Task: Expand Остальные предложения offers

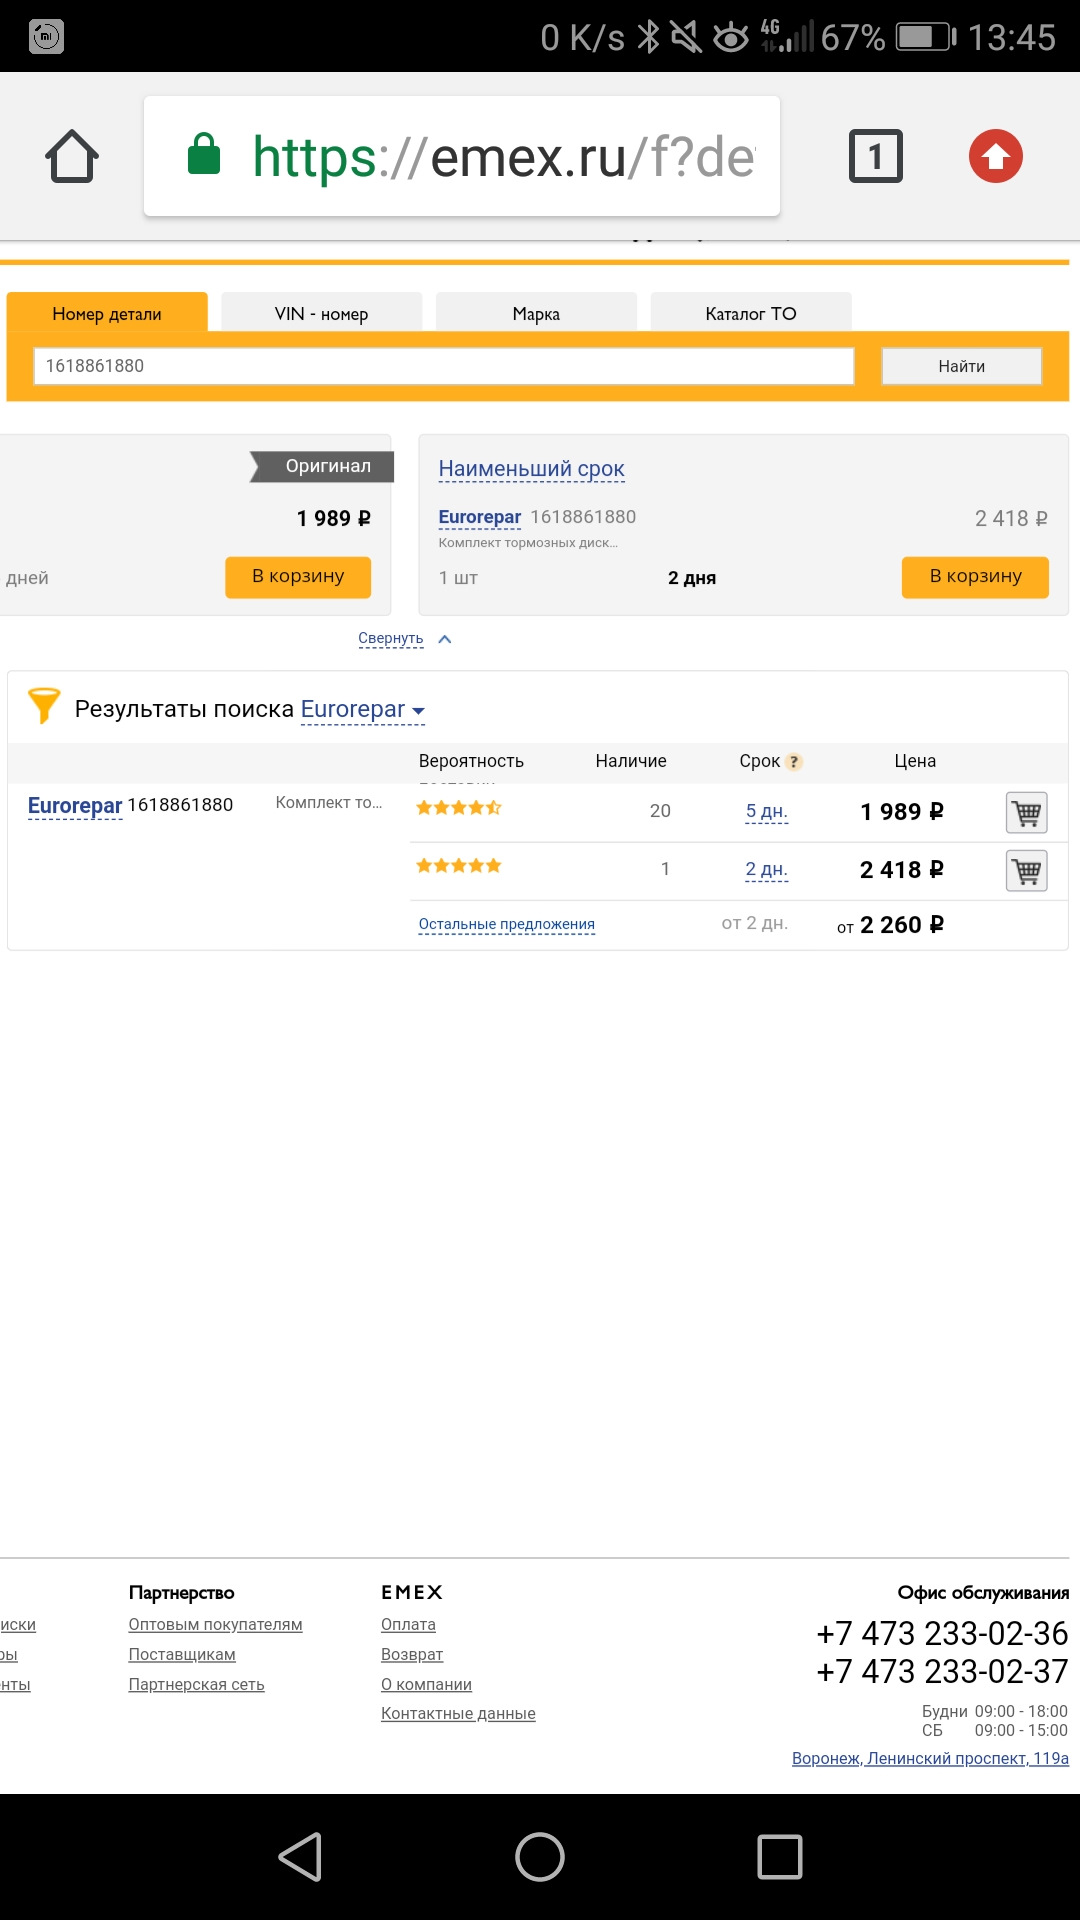Action: tap(506, 925)
